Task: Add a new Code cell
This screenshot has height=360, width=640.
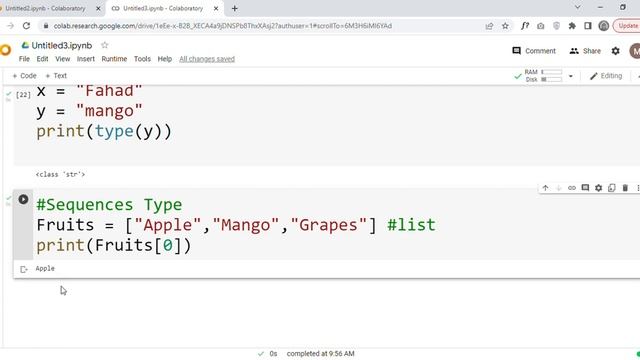Action: tap(24, 76)
